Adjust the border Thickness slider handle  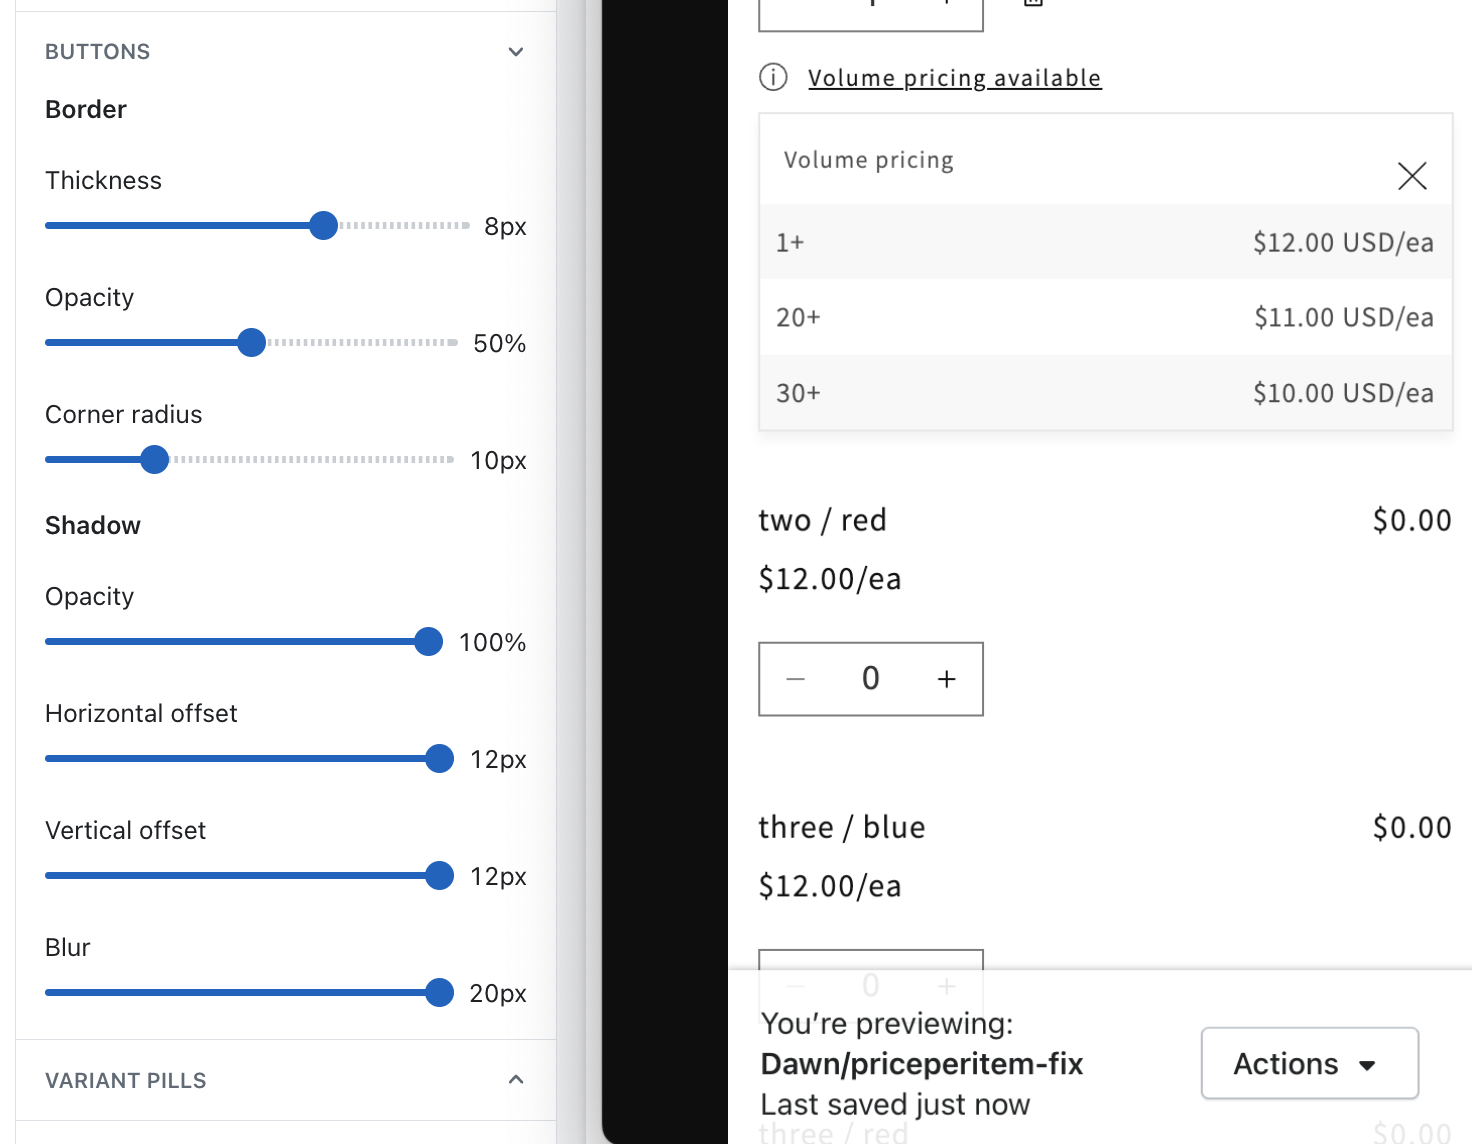tap(323, 225)
